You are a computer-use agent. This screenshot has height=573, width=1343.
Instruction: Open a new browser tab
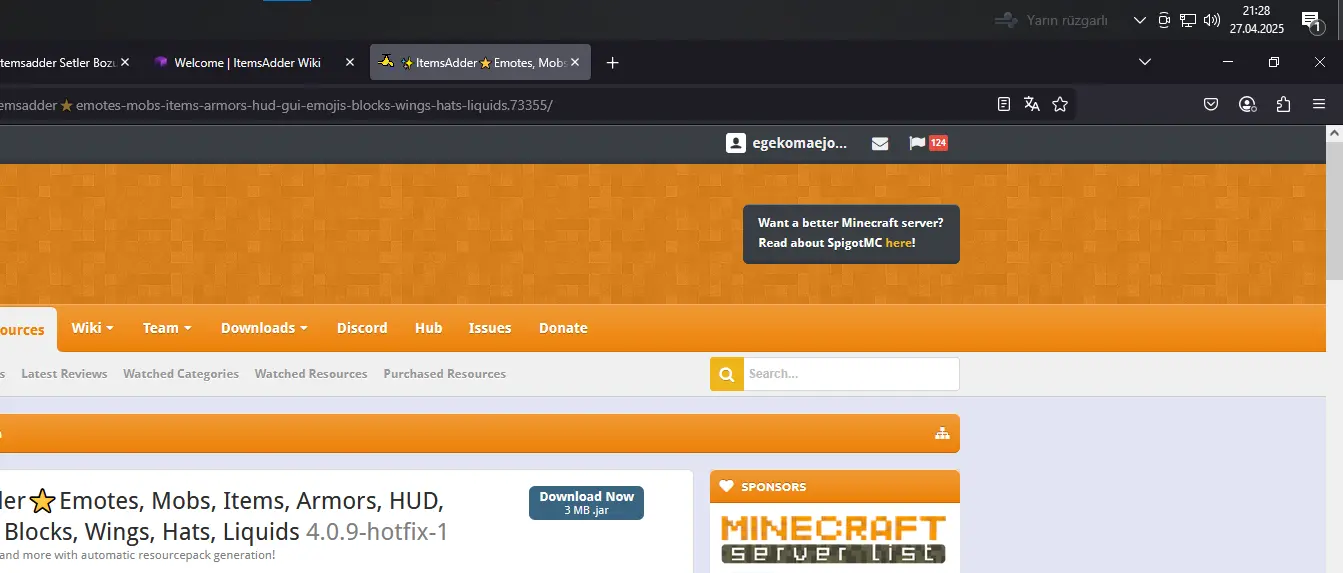tap(613, 62)
